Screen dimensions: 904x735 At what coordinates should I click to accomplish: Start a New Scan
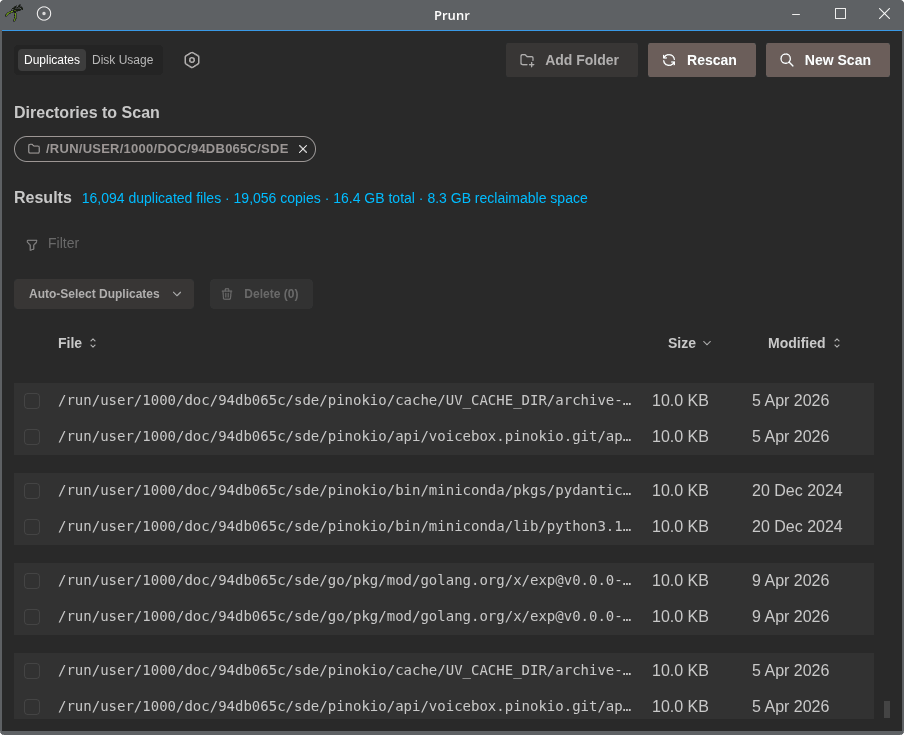point(827,60)
